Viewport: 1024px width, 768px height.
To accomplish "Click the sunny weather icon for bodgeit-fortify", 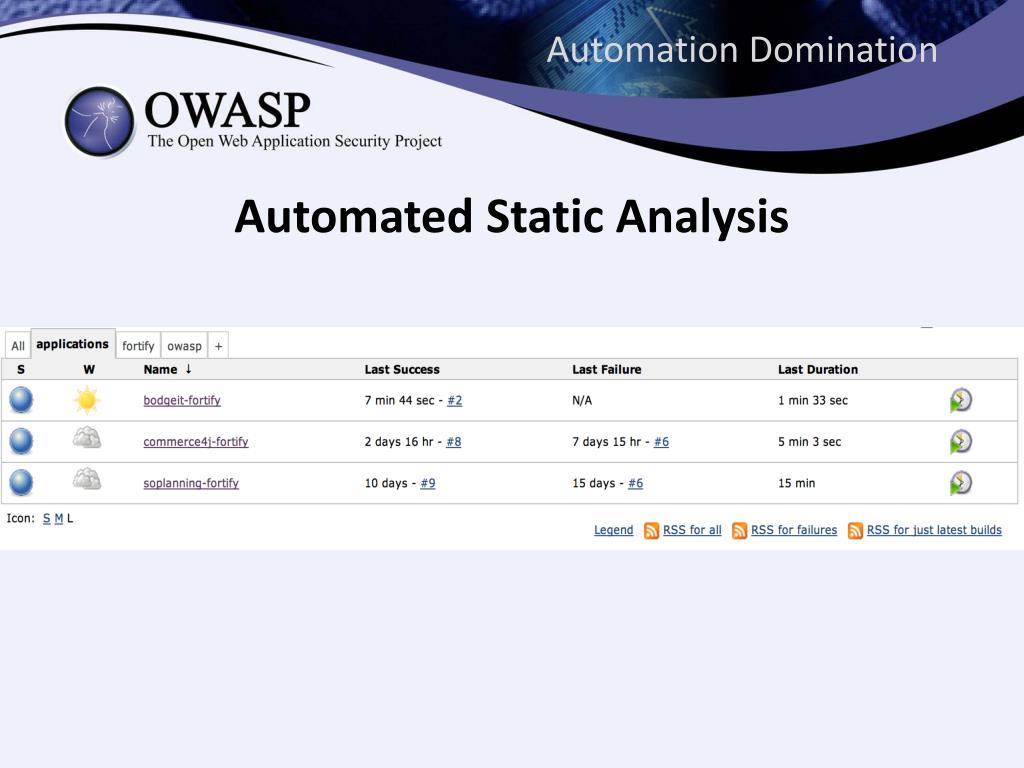I will pyautogui.click(x=87, y=400).
